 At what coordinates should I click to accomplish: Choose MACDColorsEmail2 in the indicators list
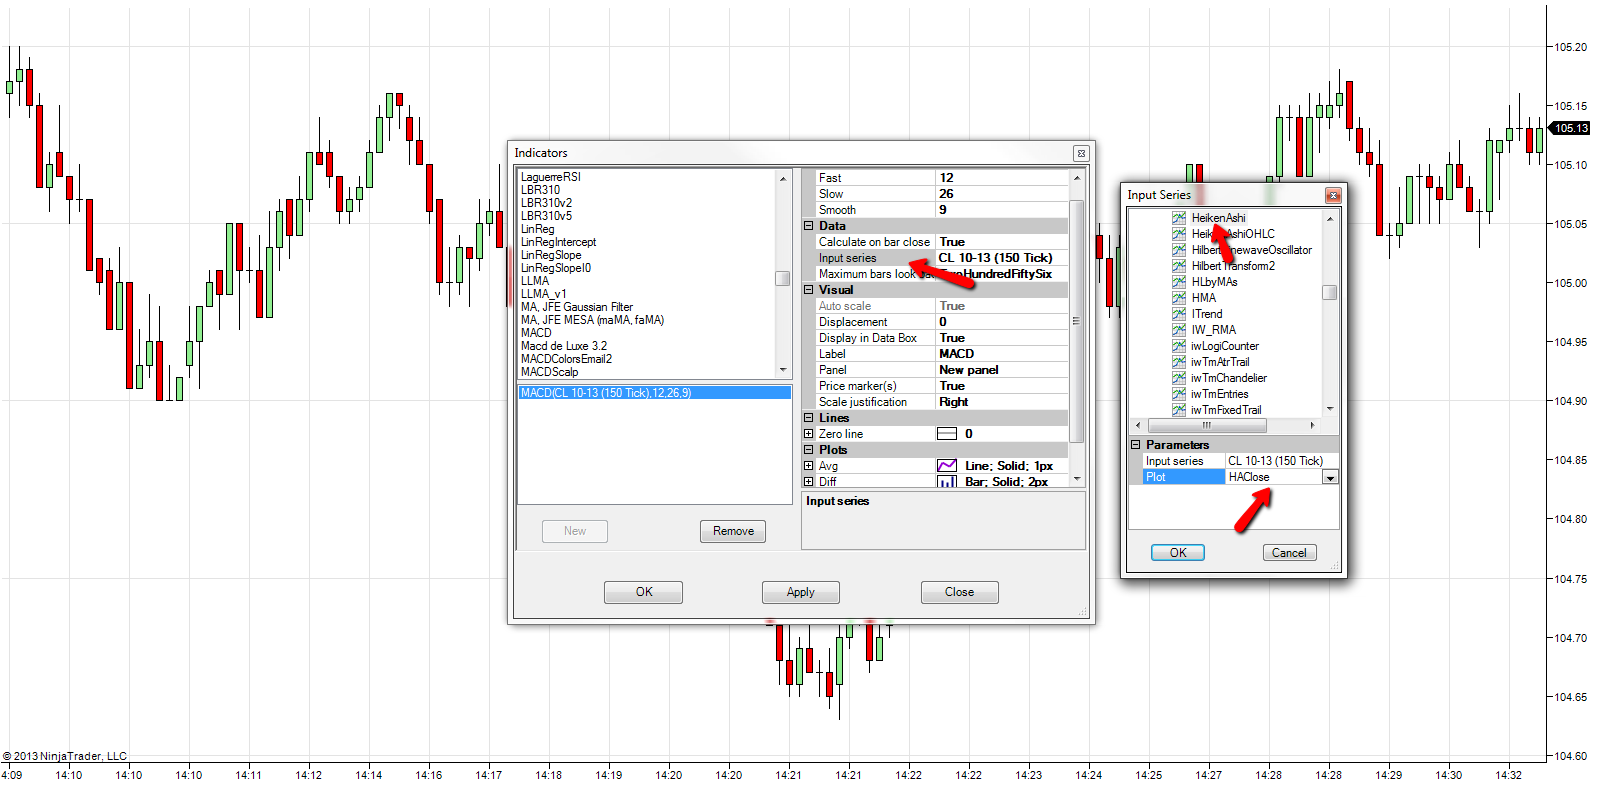point(566,359)
